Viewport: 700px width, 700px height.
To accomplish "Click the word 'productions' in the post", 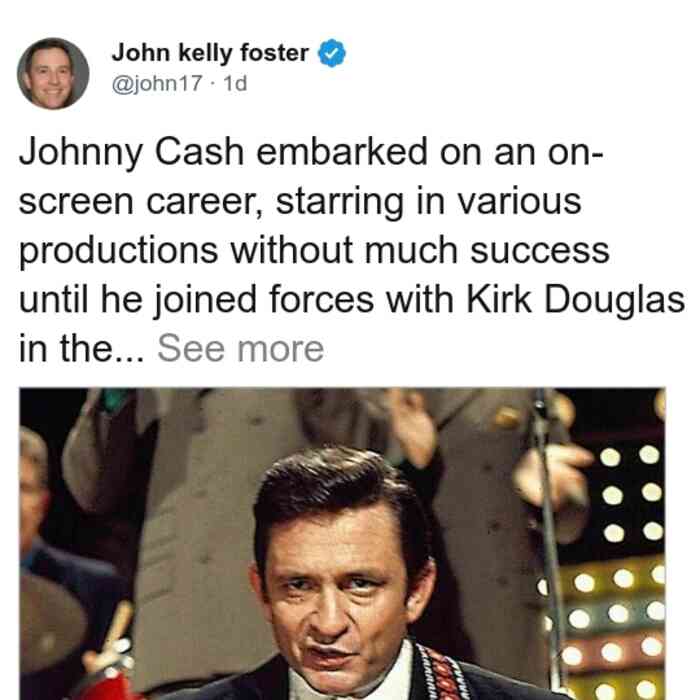I will click(x=119, y=252).
